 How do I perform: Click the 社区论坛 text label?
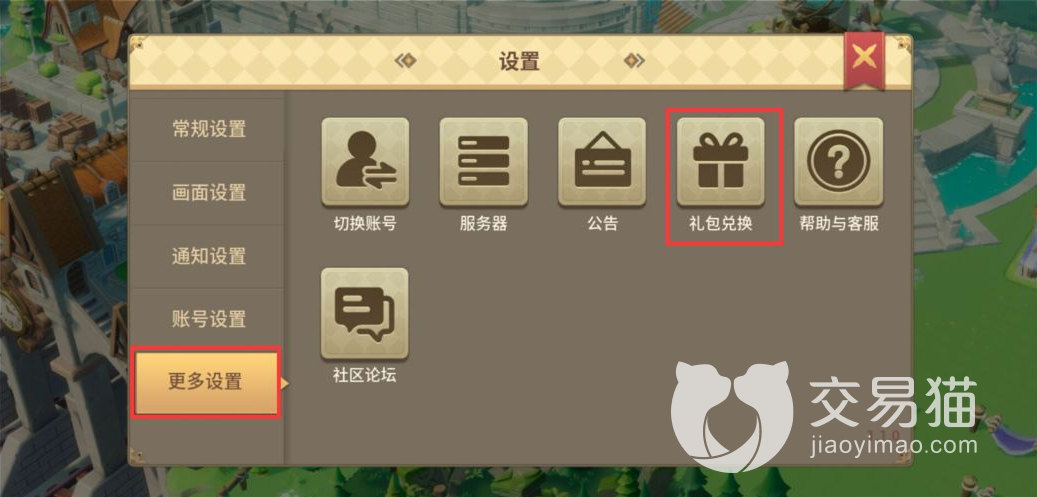(x=365, y=375)
